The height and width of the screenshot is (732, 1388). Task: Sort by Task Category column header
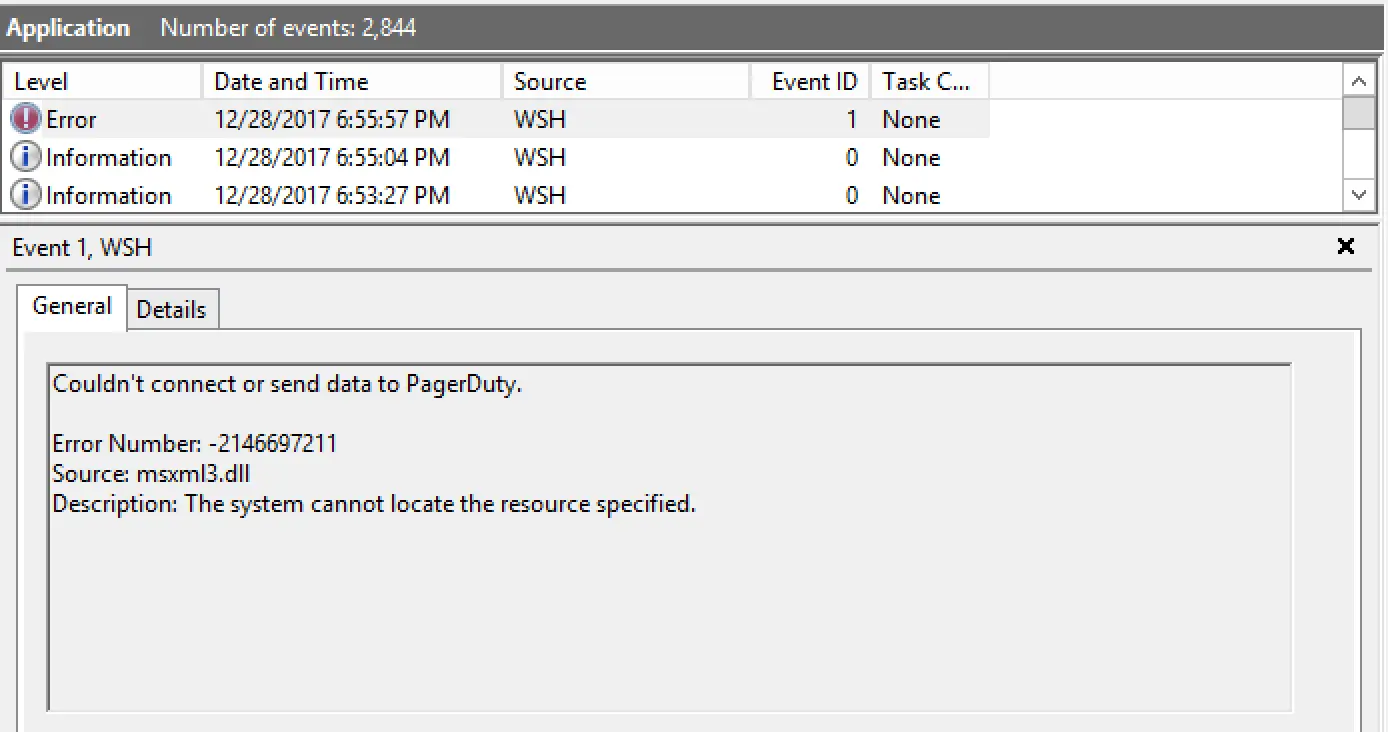929,81
